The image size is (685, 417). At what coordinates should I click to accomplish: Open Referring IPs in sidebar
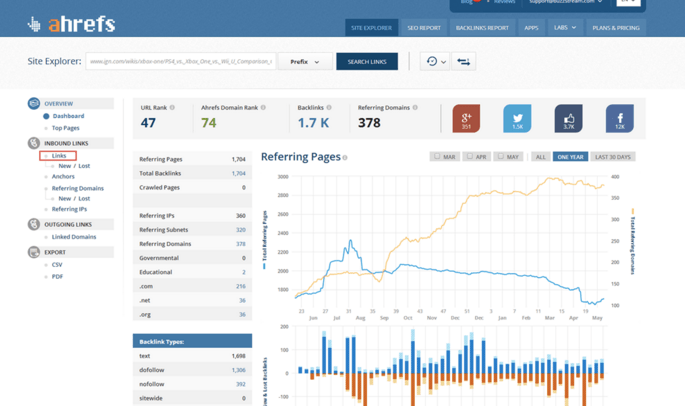point(69,209)
